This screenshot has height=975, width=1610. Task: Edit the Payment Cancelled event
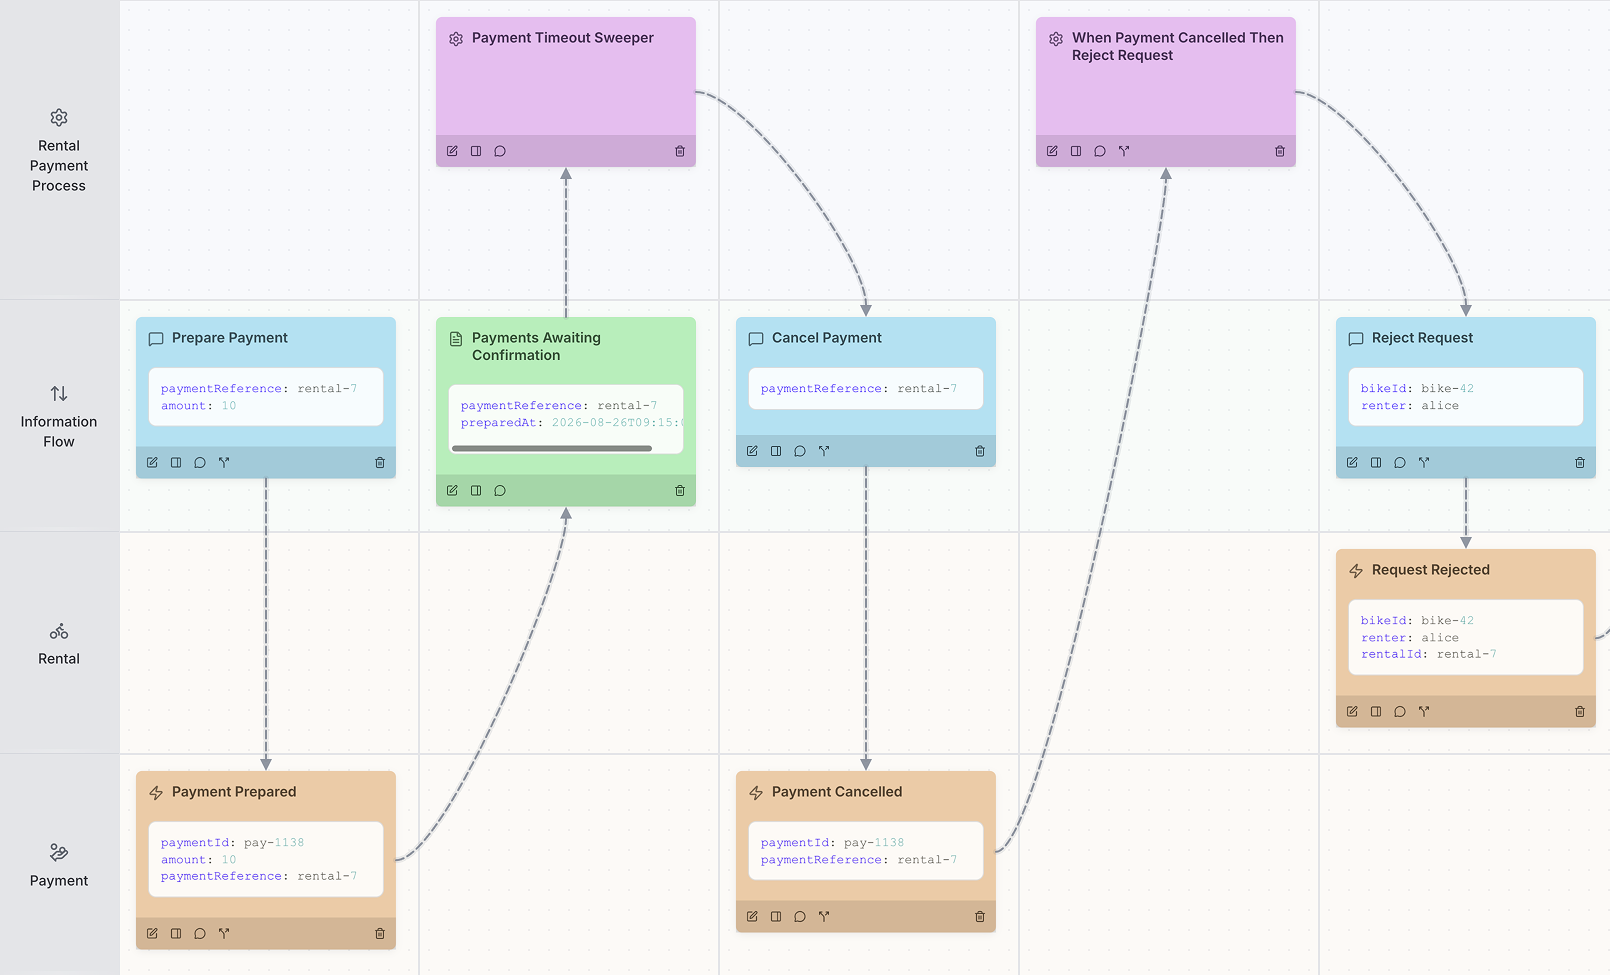(x=752, y=917)
